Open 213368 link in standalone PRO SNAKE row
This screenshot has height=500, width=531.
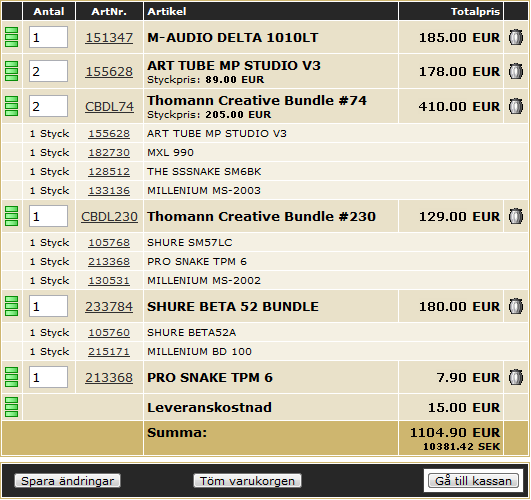[109, 377]
